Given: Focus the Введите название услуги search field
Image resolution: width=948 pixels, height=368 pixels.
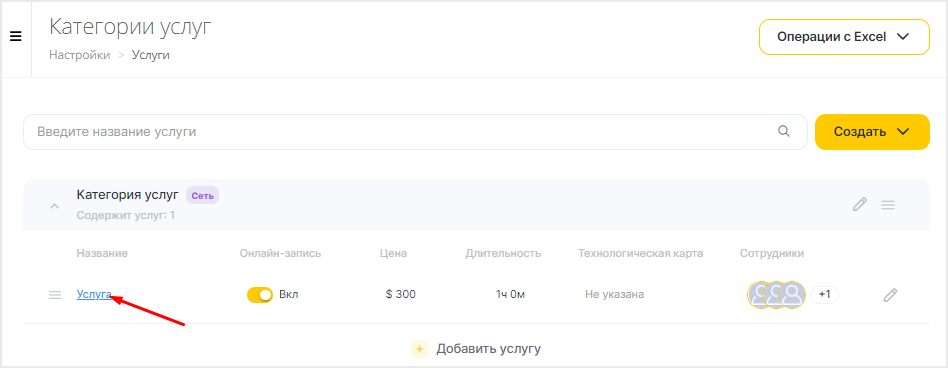Looking at the screenshot, I should pyautogui.click(x=415, y=132).
